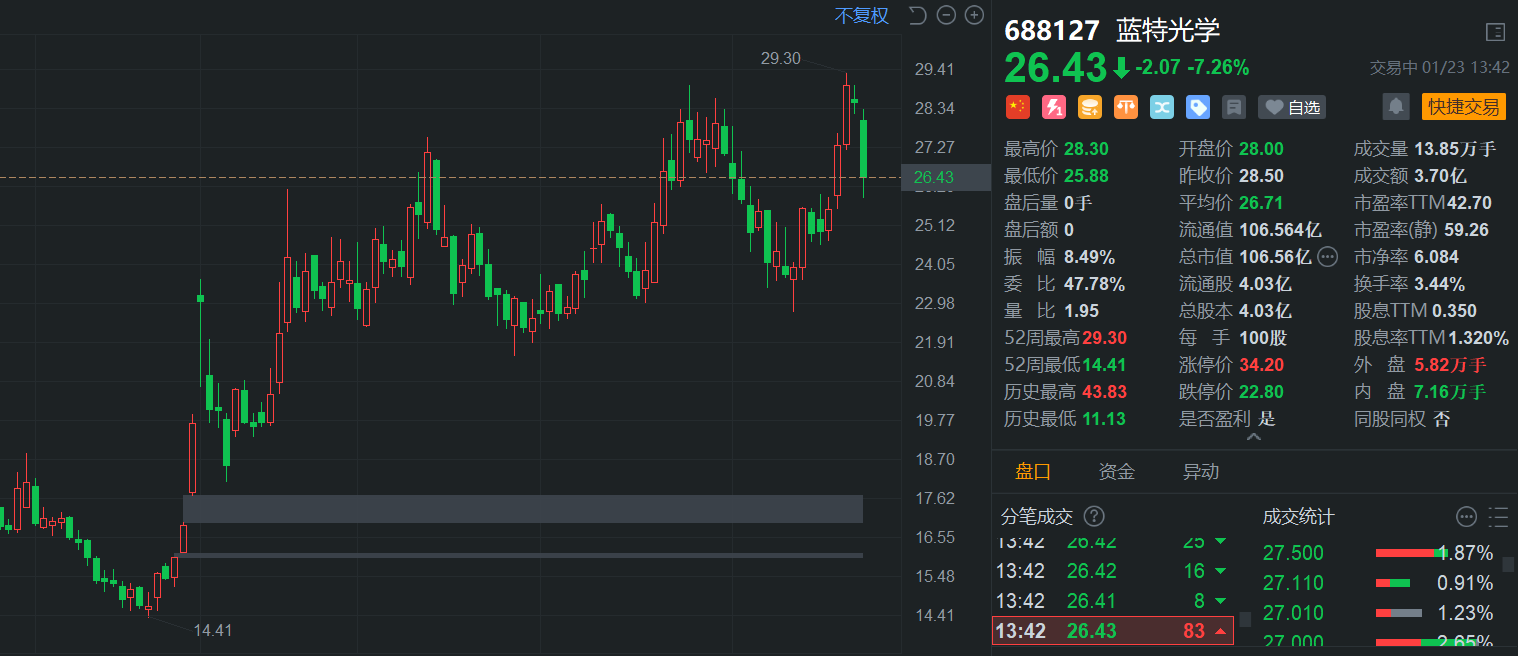Click the gray note bookmark icon

coord(1233,107)
